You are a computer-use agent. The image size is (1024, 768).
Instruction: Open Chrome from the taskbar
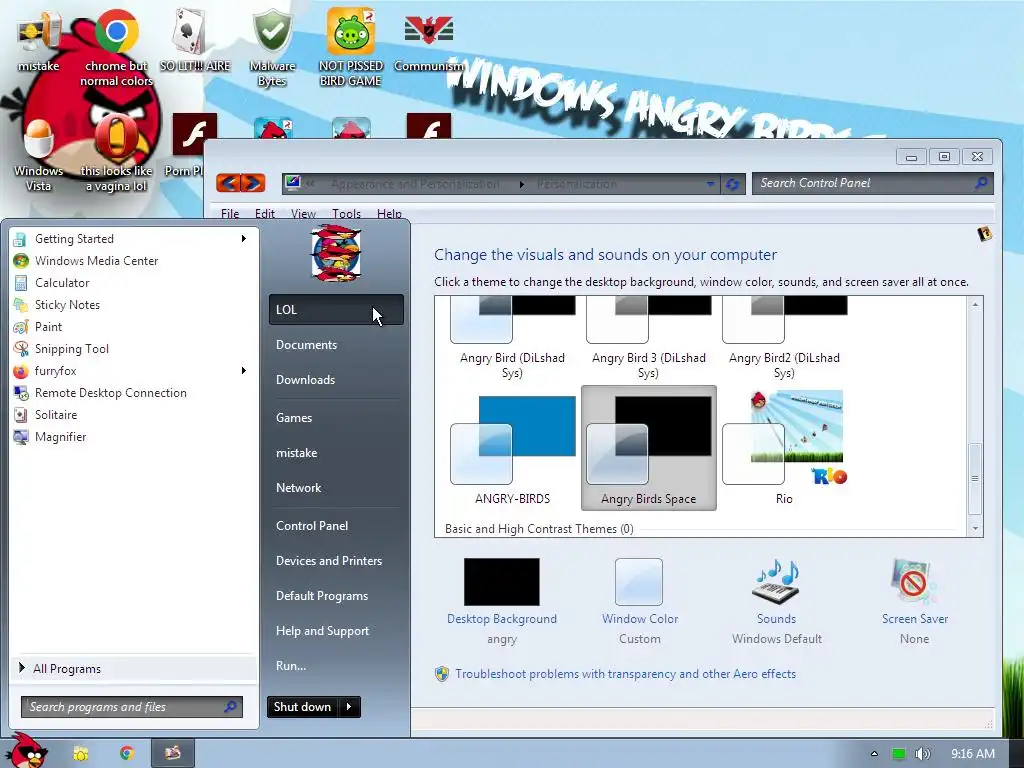point(127,753)
